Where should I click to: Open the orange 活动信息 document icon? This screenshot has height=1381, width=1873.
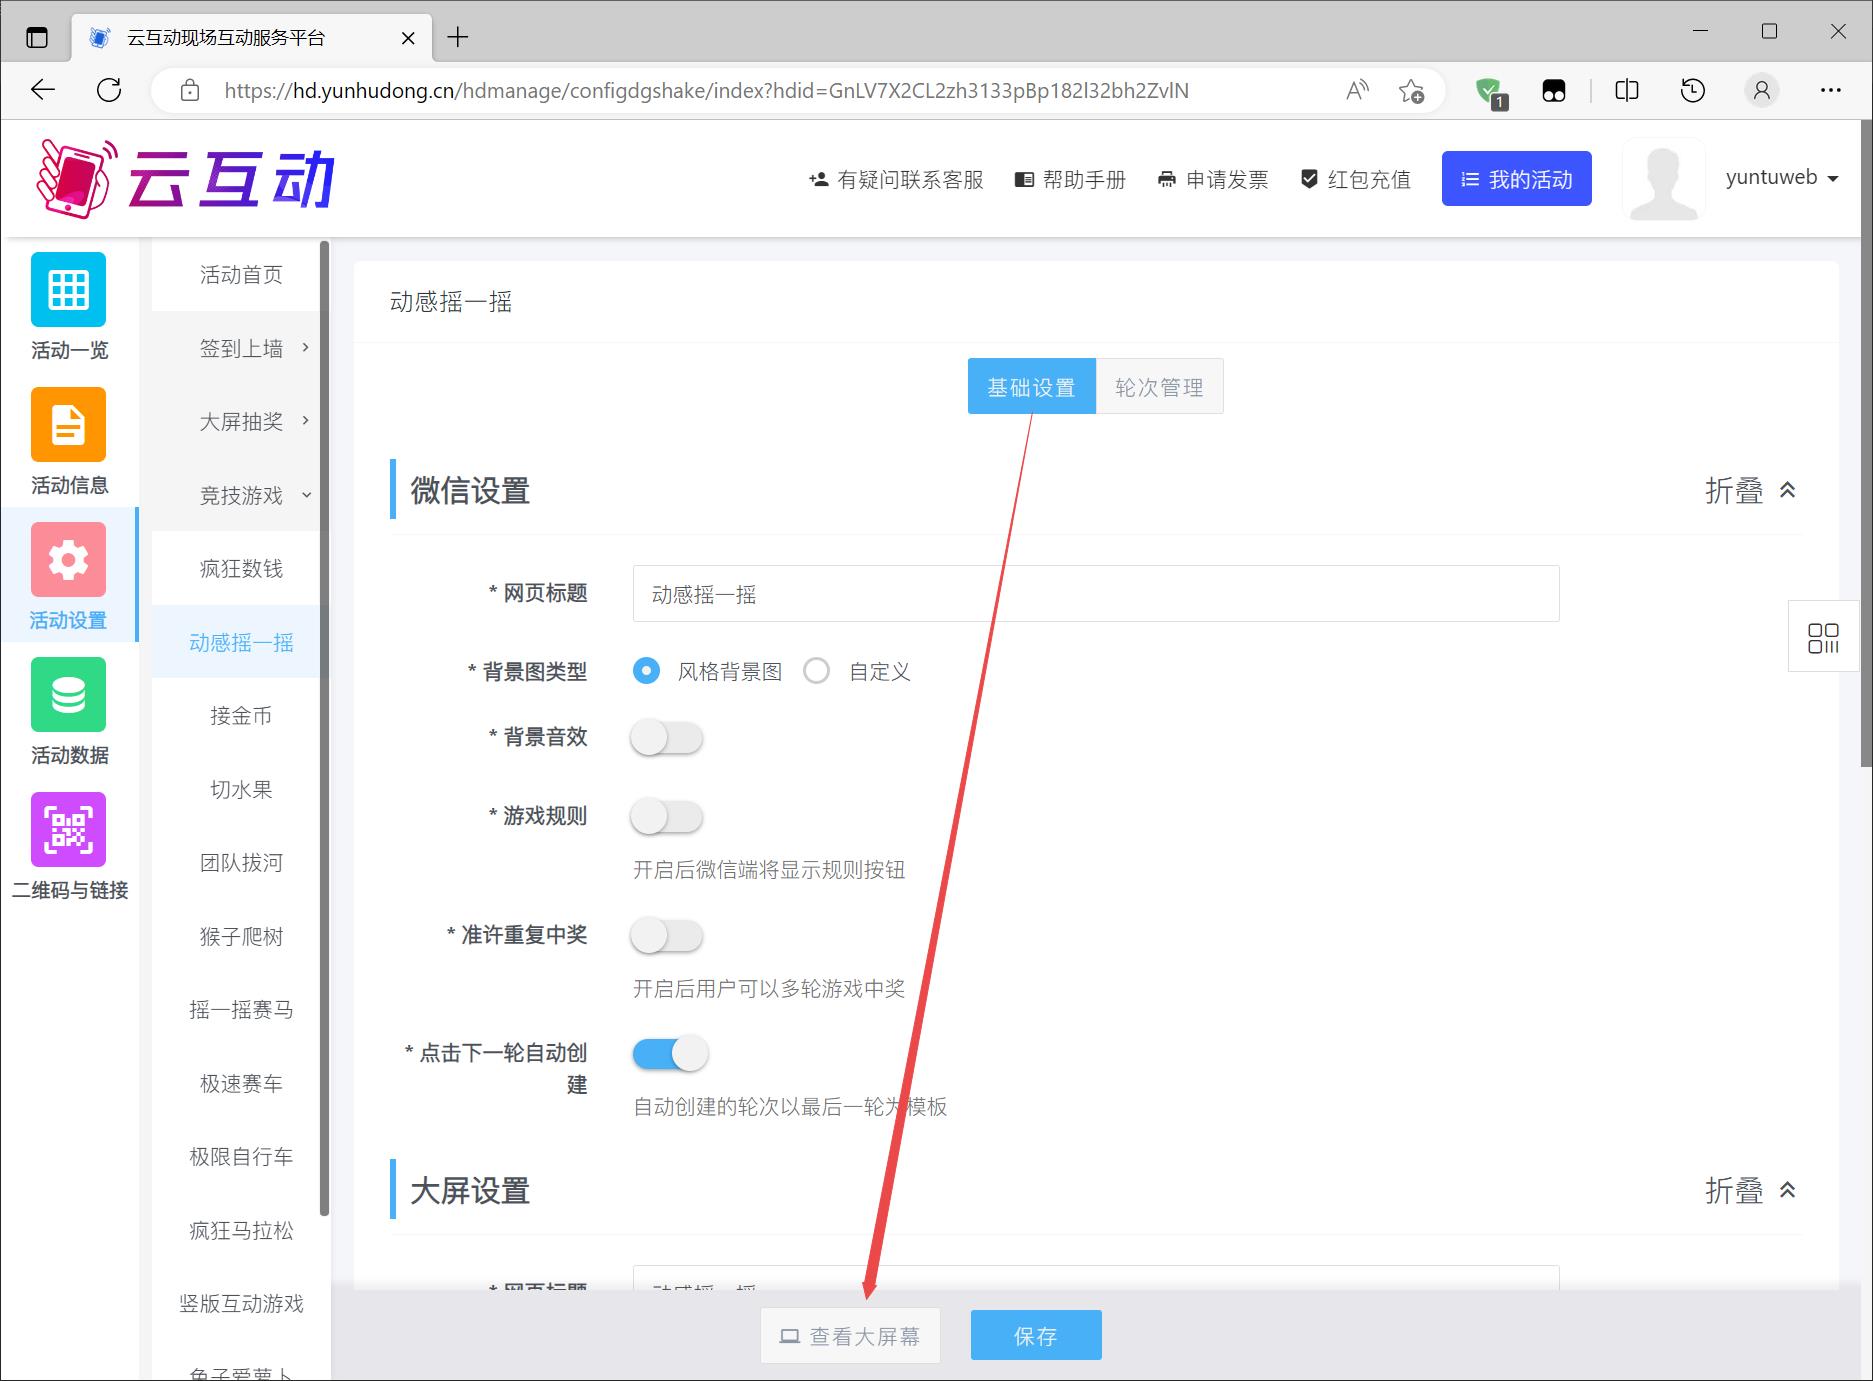coord(68,425)
